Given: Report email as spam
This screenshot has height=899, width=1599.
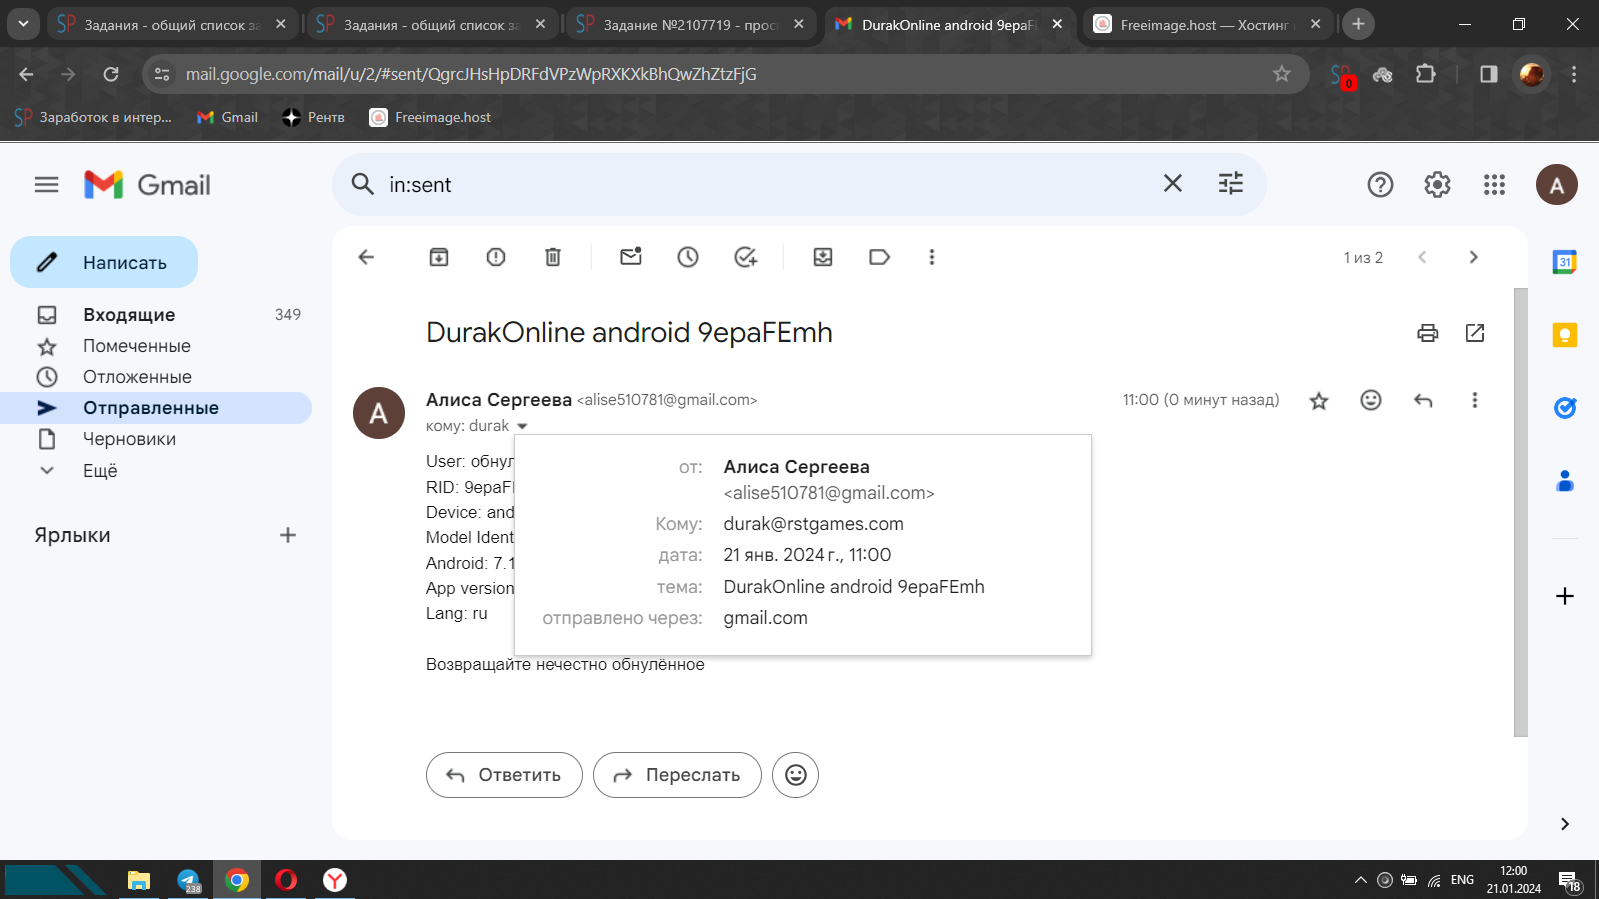Looking at the screenshot, I should [496, 257].
